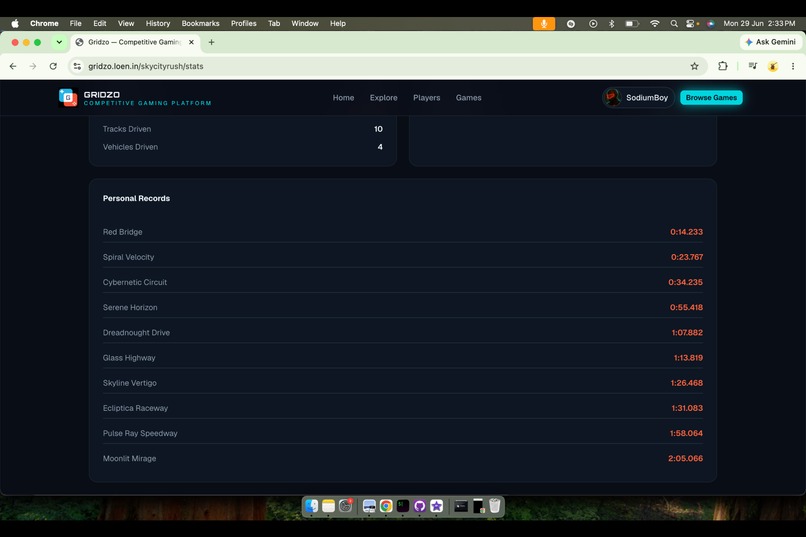The height and width of the screenshot is (537, 806).
Task: Click the Moonlit Mirage track name
Action: point(130,458)
